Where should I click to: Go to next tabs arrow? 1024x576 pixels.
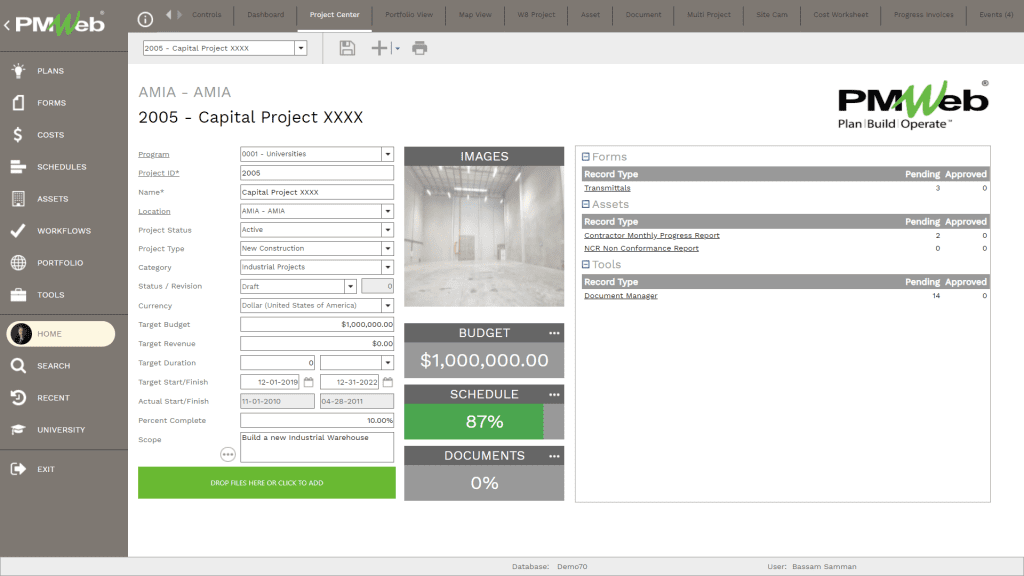click(180, 14)
